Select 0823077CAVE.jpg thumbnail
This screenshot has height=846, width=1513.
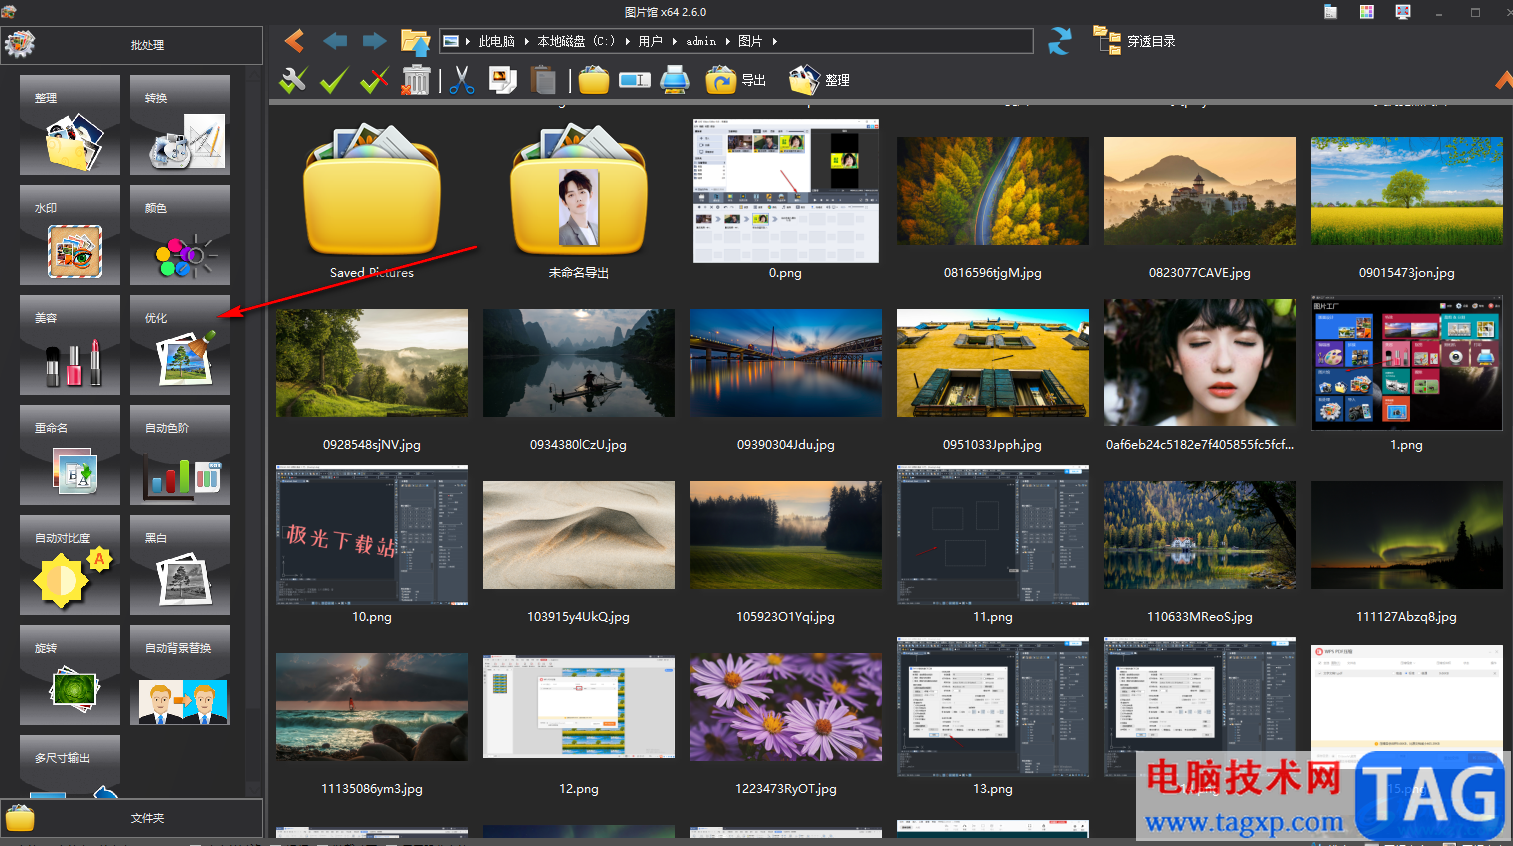[1200, 191]
